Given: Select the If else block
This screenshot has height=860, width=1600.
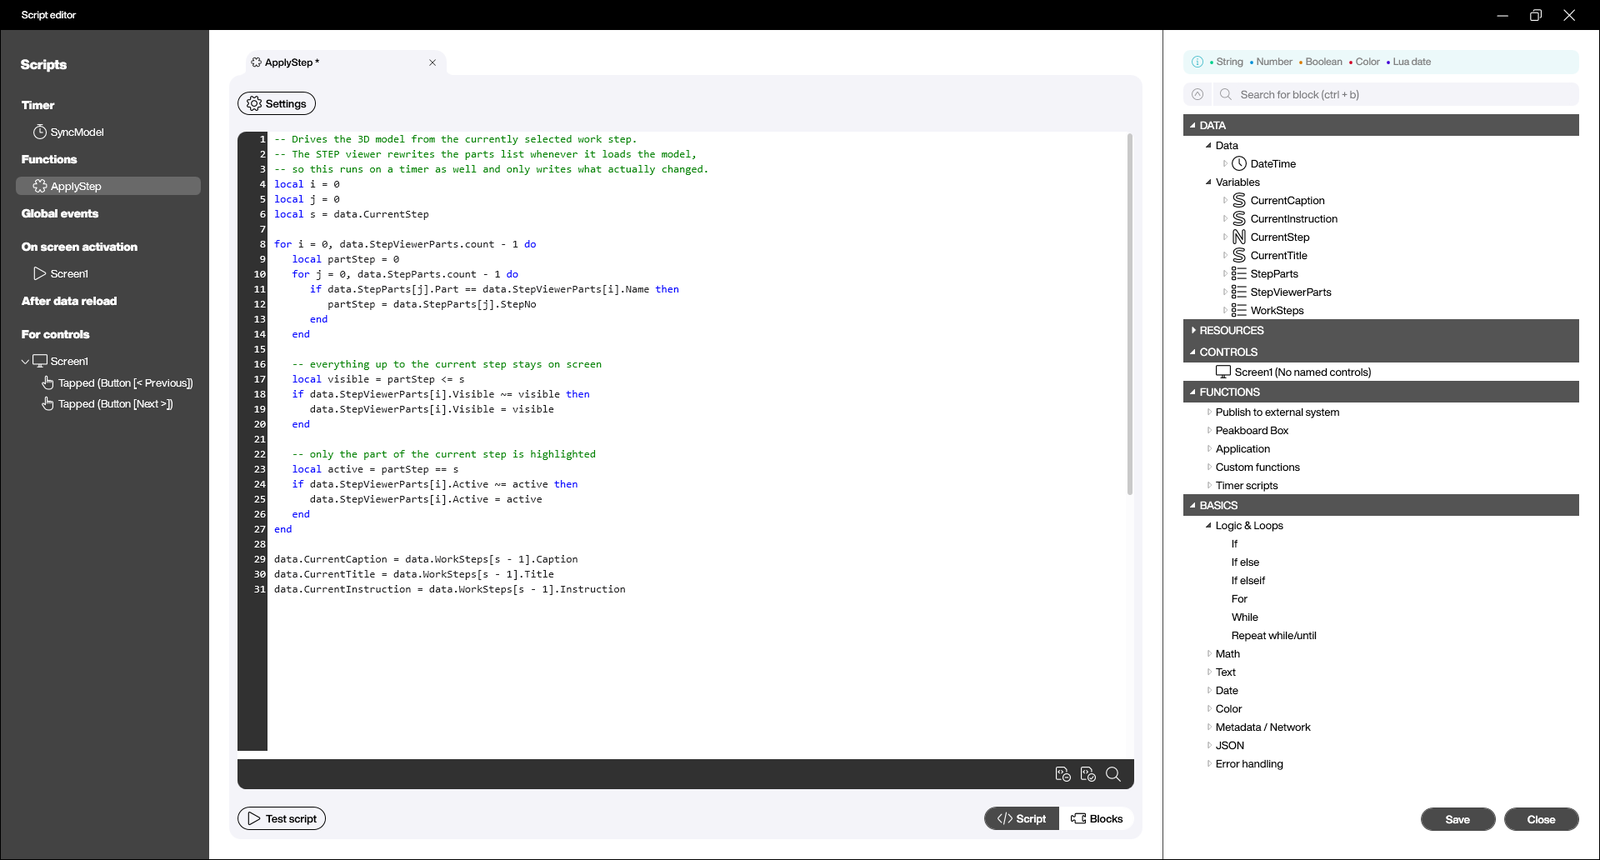Looking at the screenshot, I should 1245,562.
